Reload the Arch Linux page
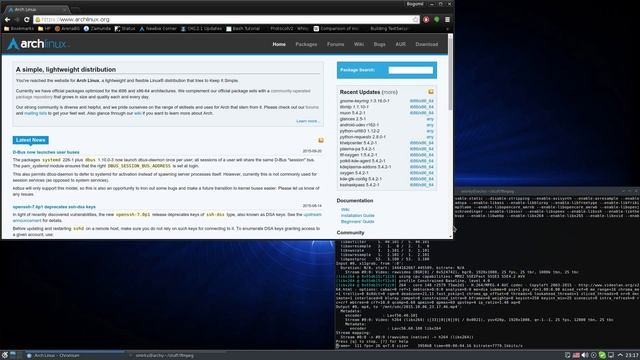The height and width of the screenshot is (360, 640). (x=27, y=19)
